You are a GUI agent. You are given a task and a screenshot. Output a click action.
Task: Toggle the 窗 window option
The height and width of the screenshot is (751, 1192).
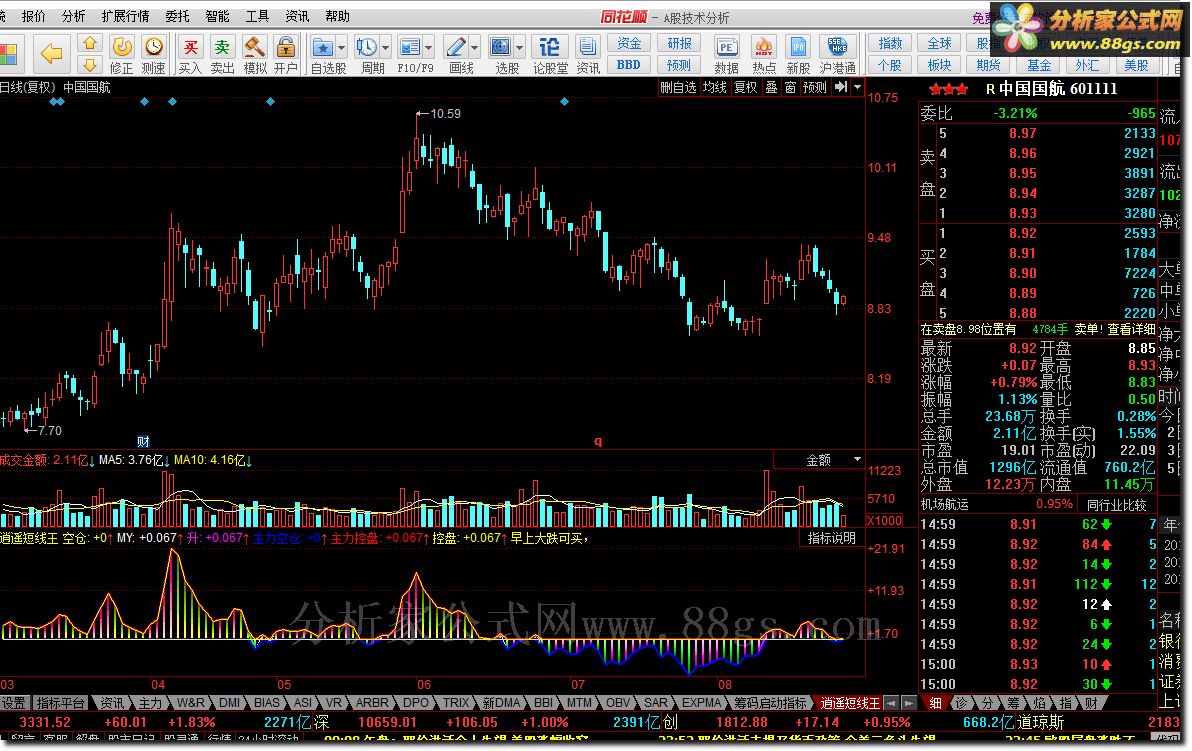click(x=791, y=87)
